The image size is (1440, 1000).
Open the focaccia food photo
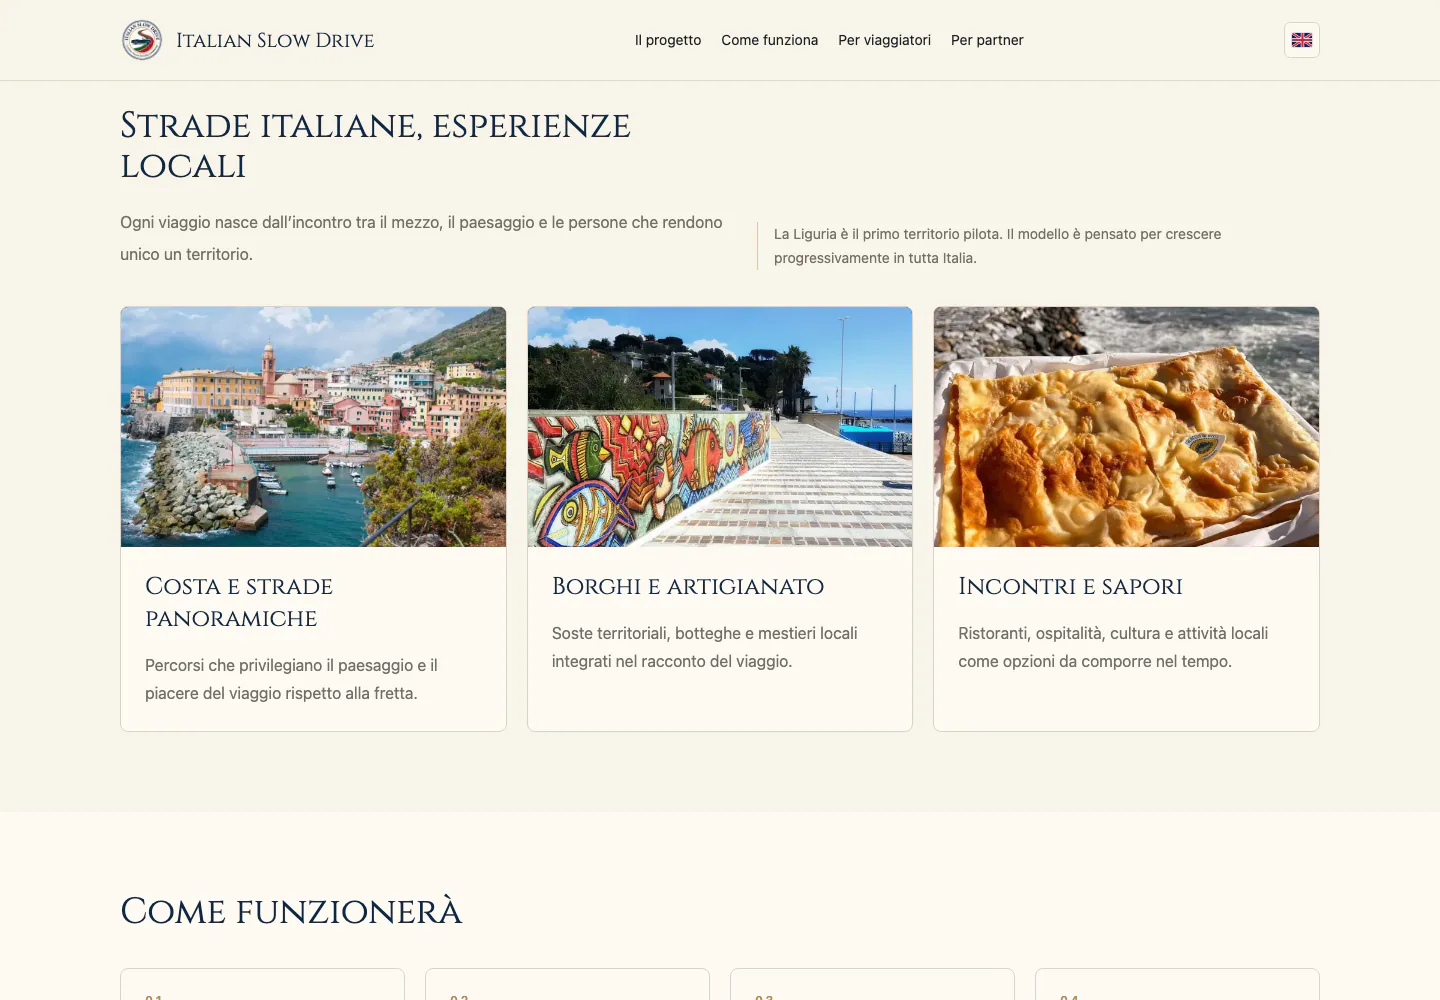1126,427
